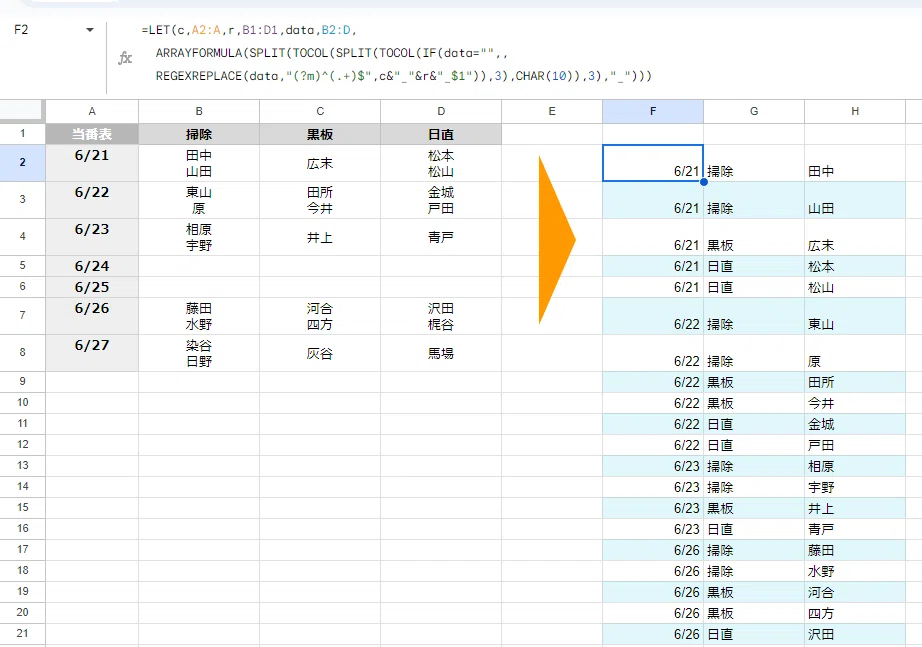Click cell 広末 in column C
The image size is (922, 647).
[320, 163]
